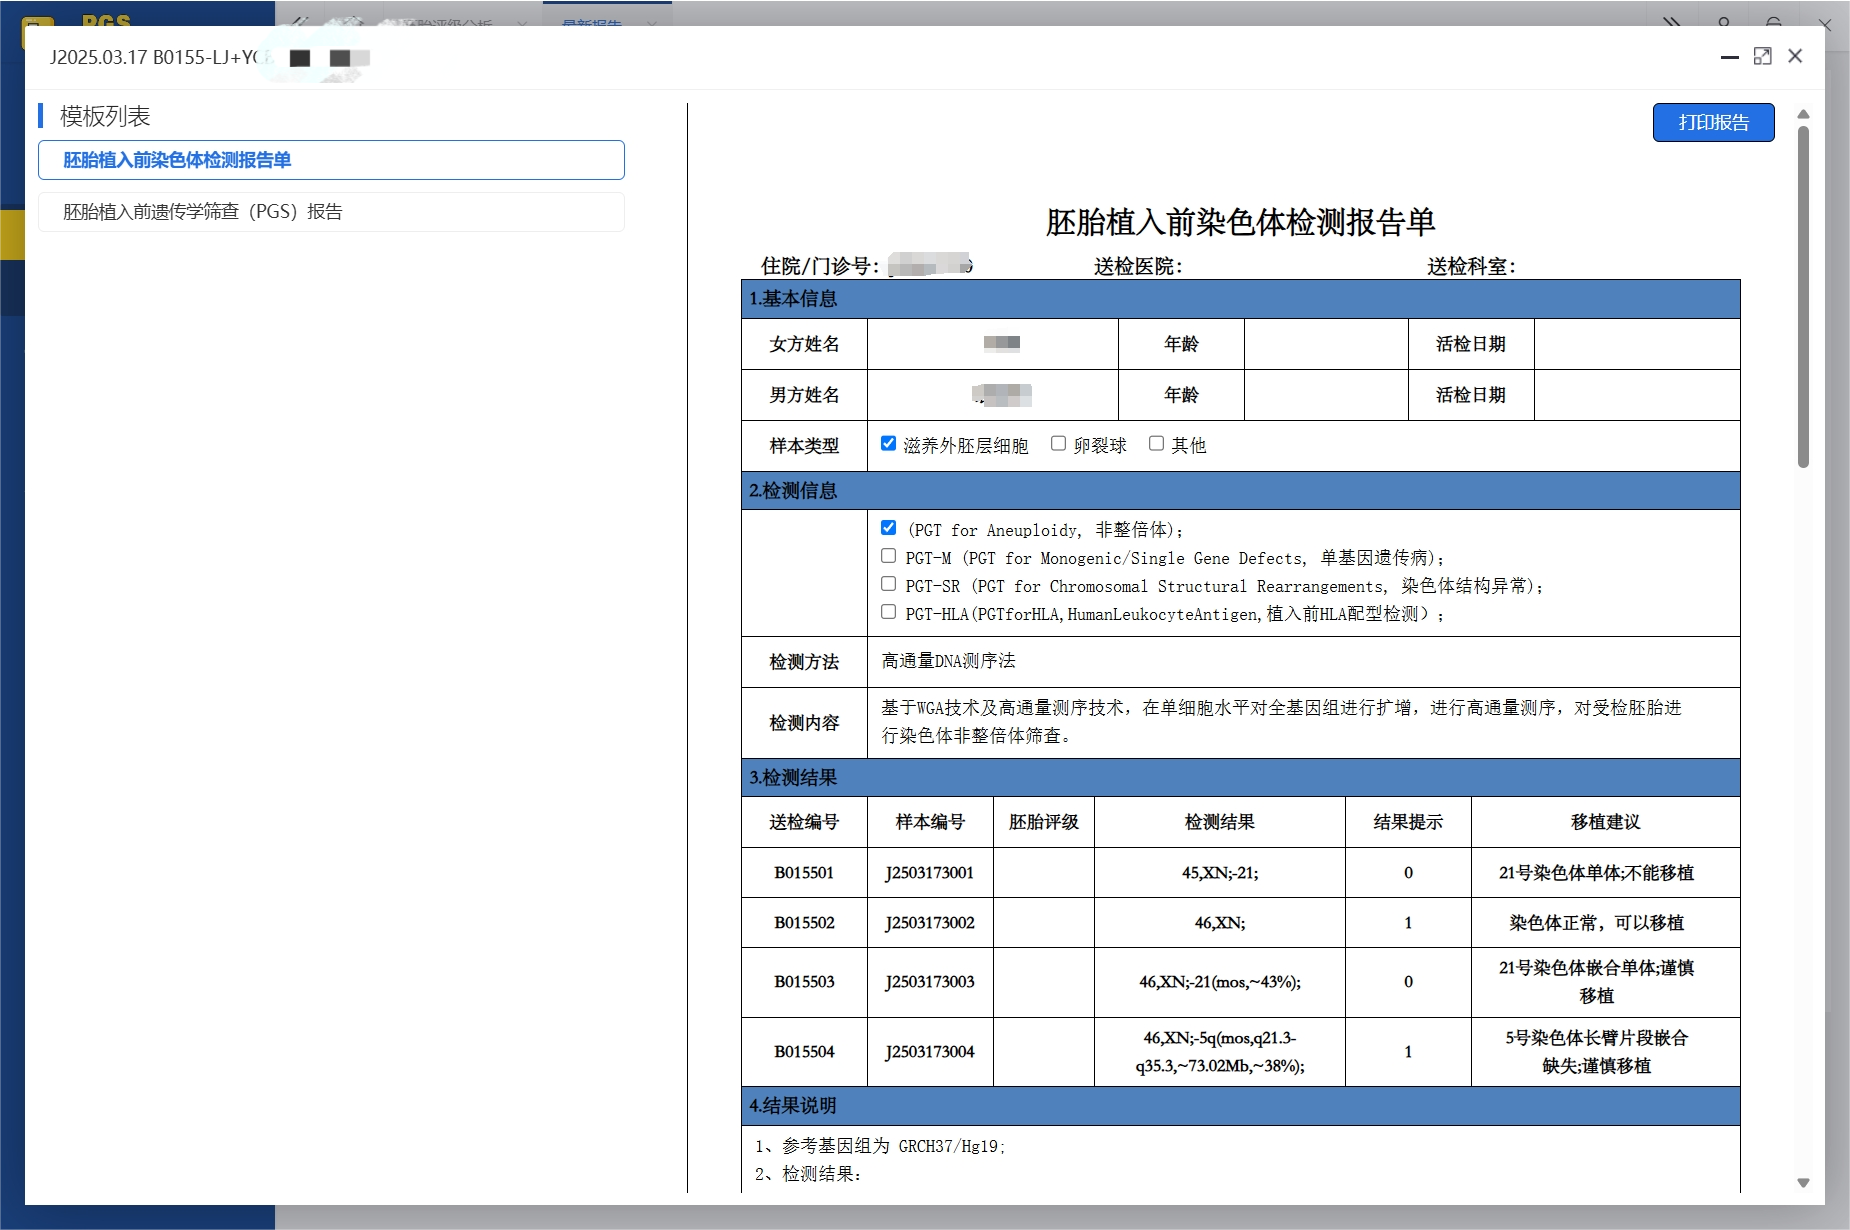Image resolution: width=1850 pixels, height=1230 pixels.
Task: Uncheck the 滋养外胚层细胞 sample type checkbox
Action: tap(888, 443)
